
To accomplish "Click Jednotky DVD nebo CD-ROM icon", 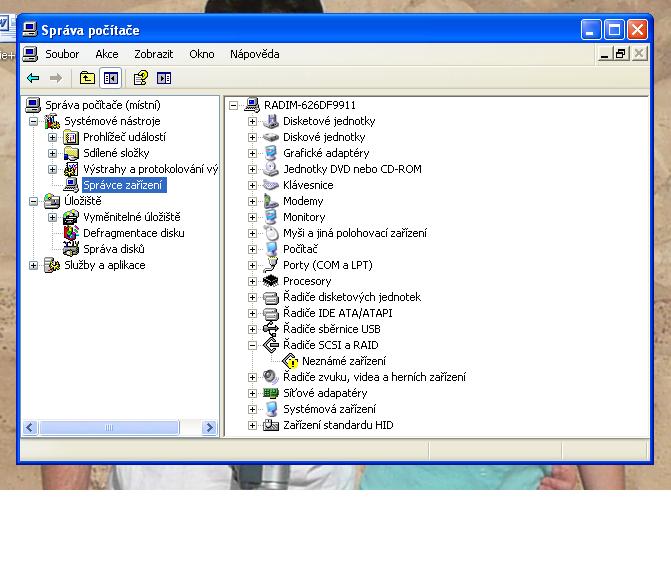I will [x=271, y=169].
